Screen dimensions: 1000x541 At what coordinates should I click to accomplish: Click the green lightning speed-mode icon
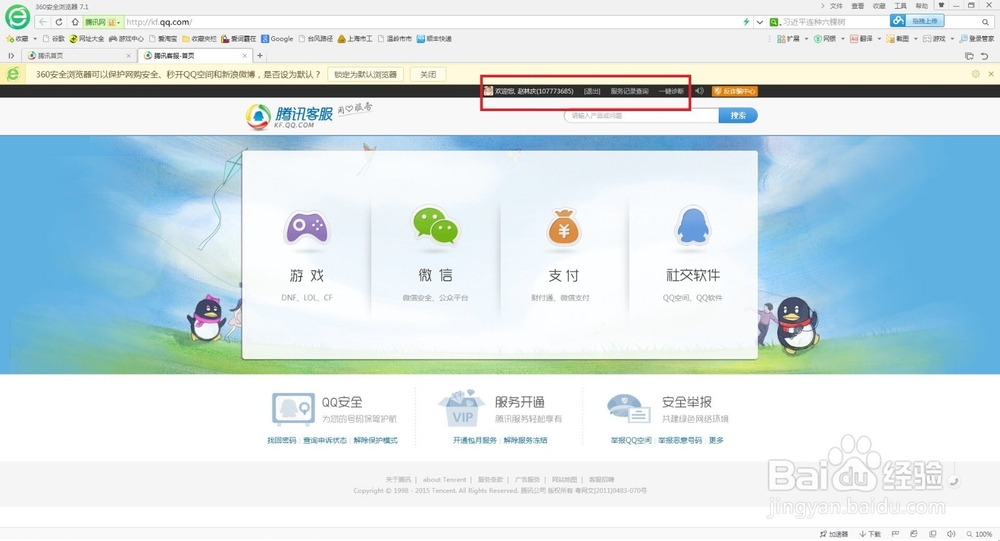746,22
